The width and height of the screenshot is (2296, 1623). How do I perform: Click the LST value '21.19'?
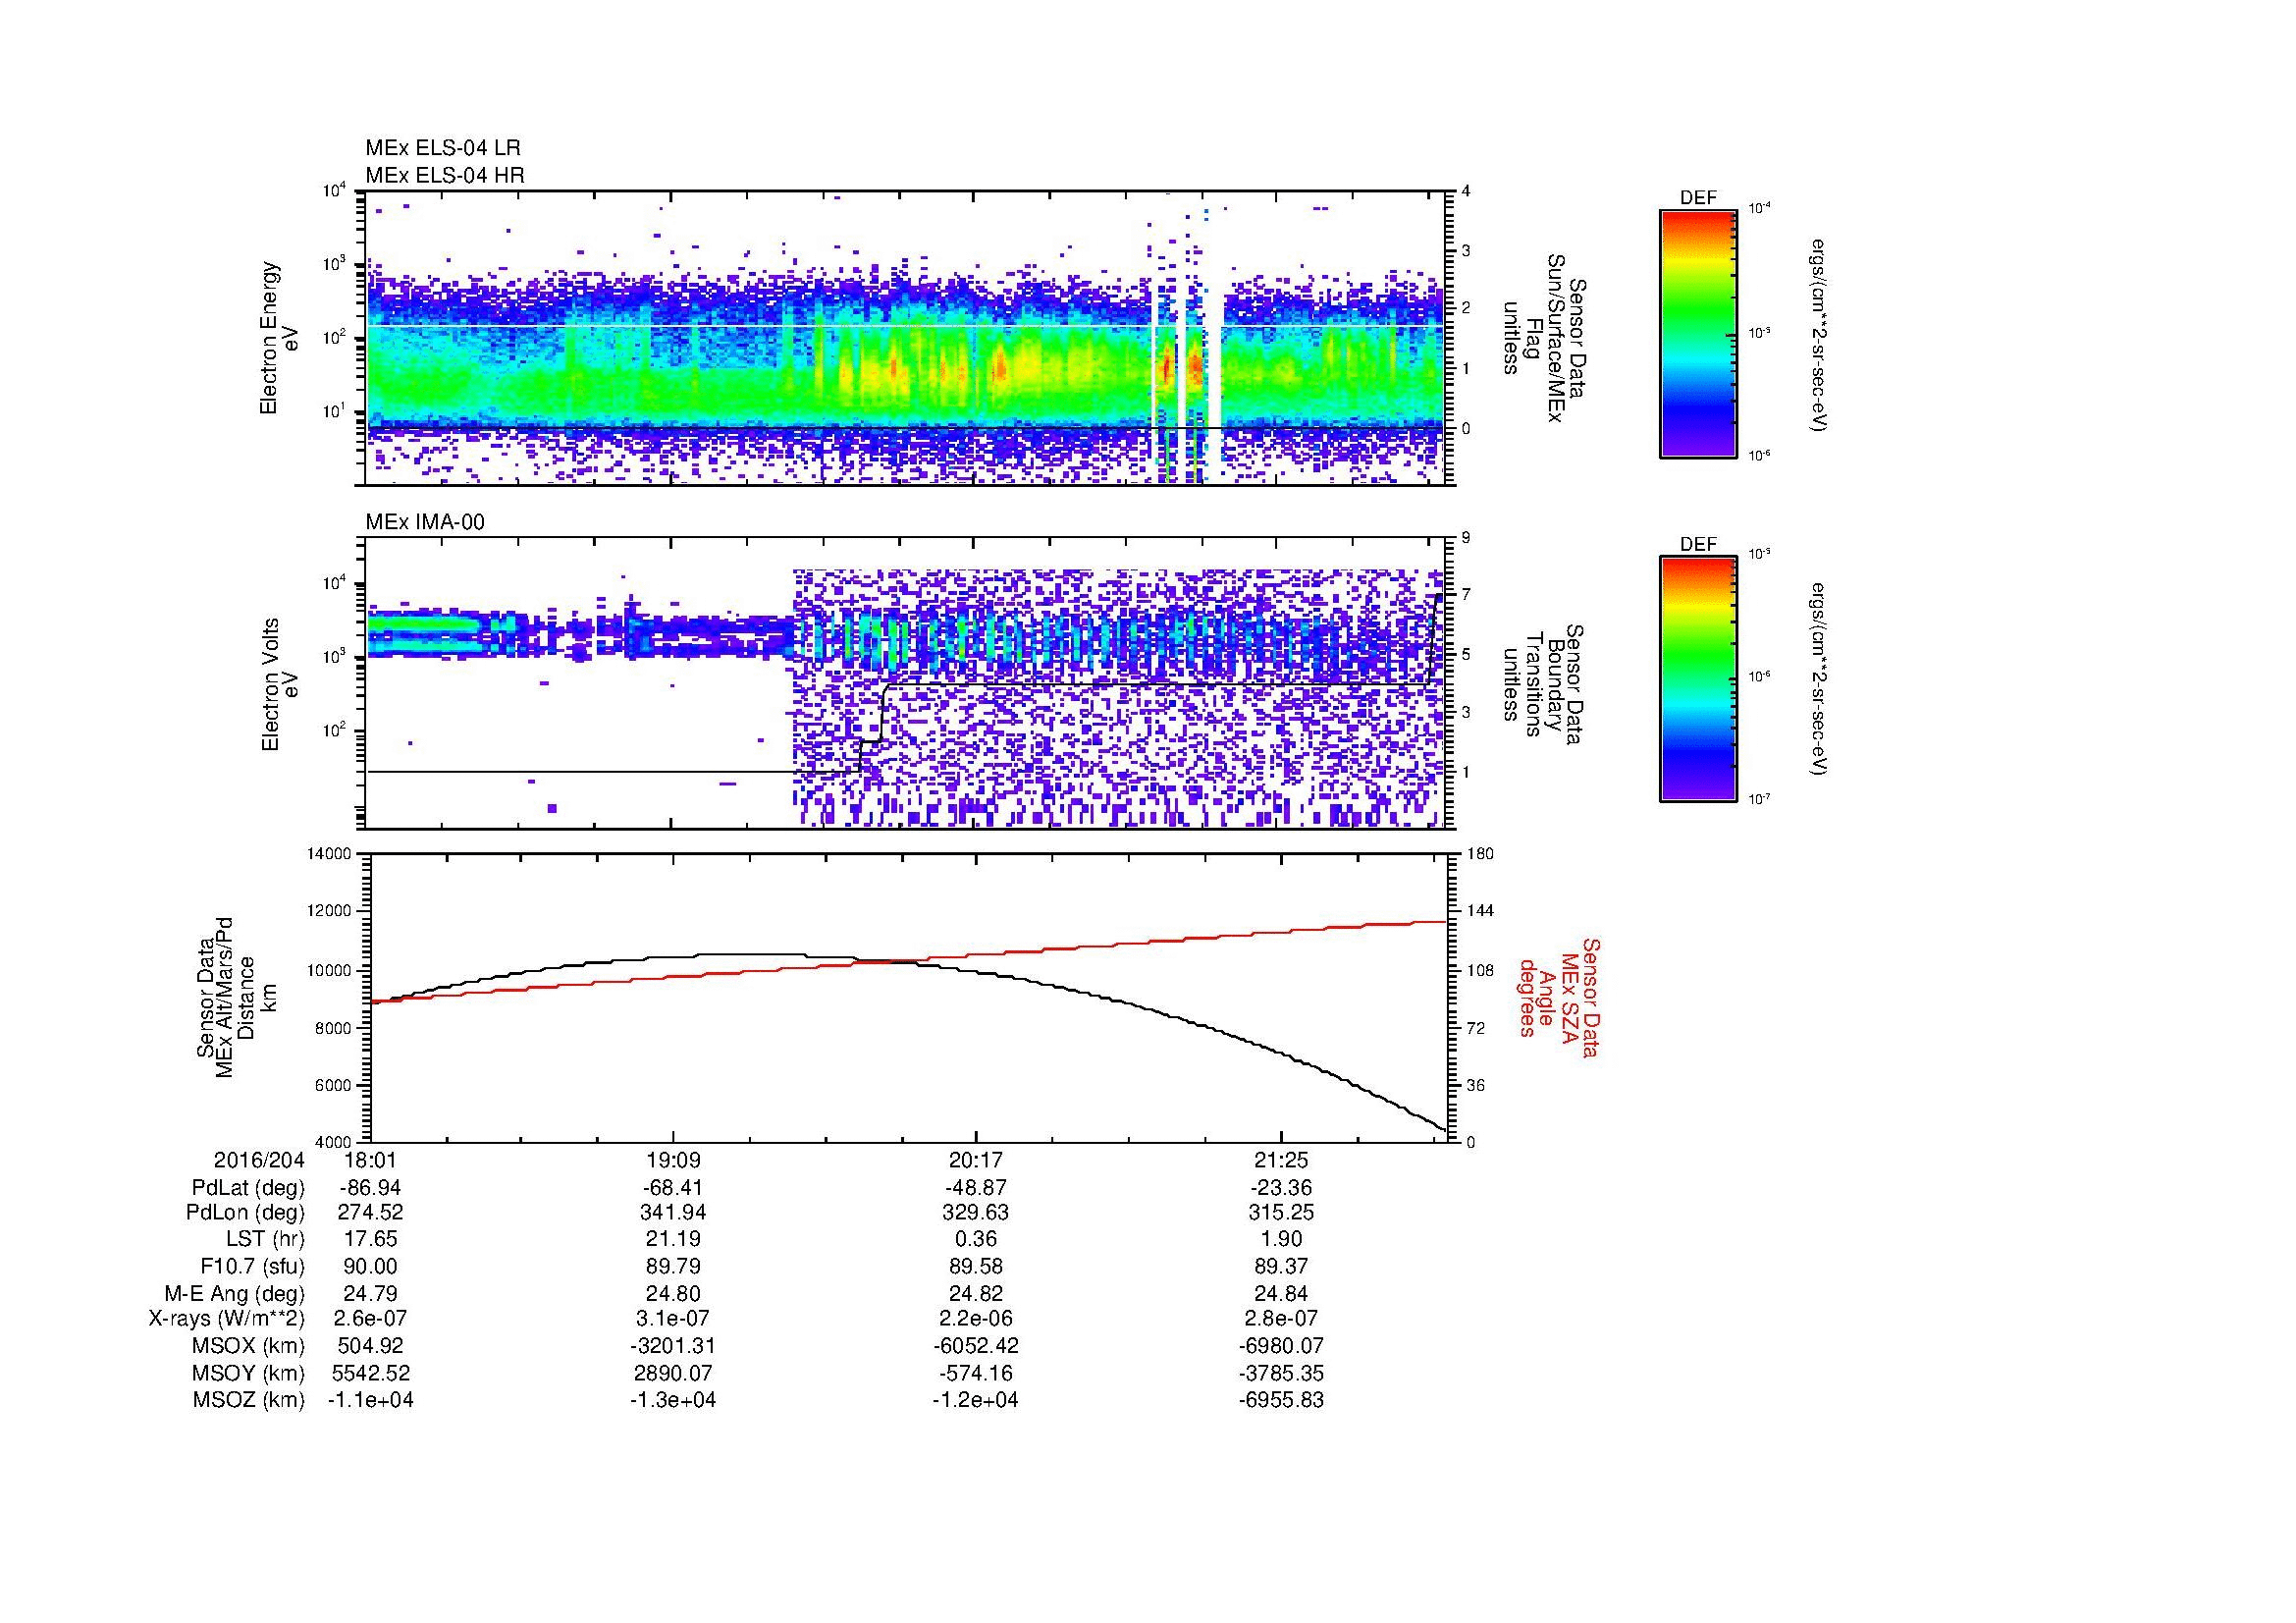click(x=674, y=1240)
